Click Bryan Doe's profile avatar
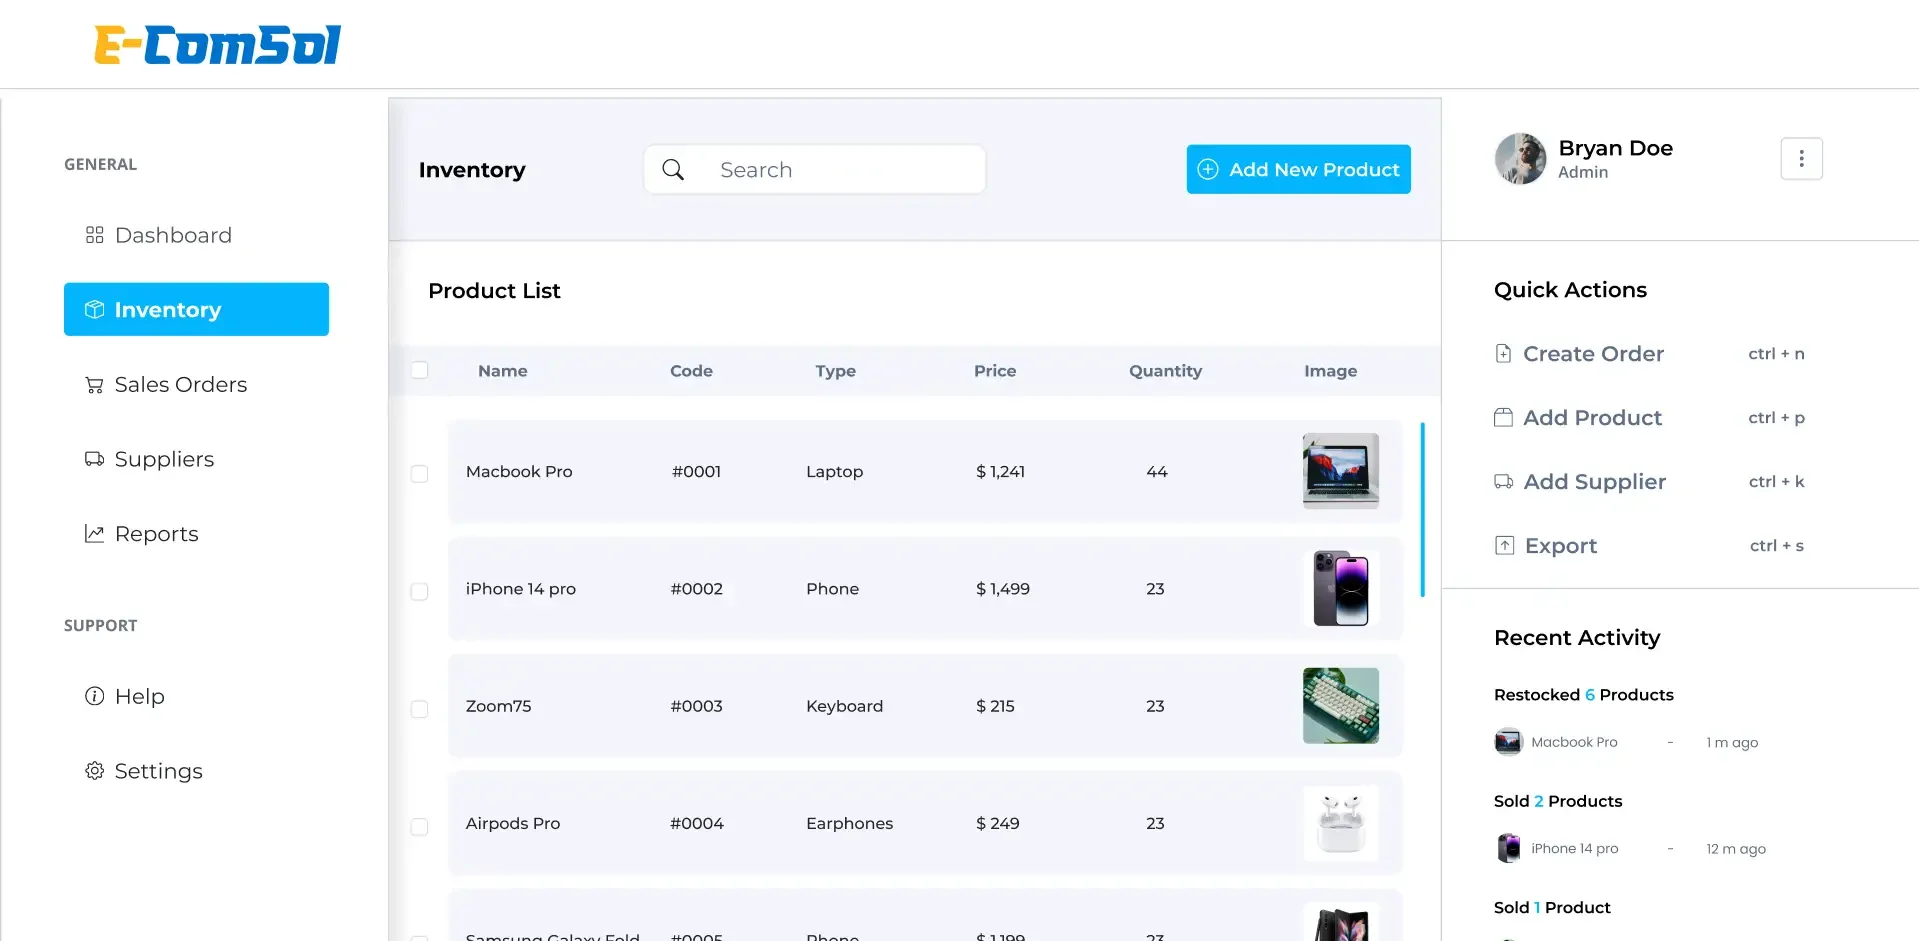1920x941 pixels. tap(1521, 159)
